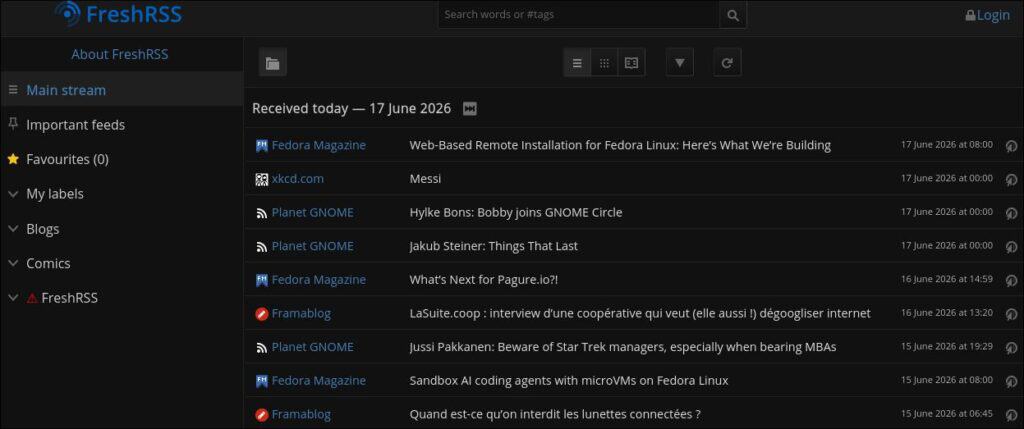Switch to reader view
1024x429 pixels.
click(x=632, y=63)
